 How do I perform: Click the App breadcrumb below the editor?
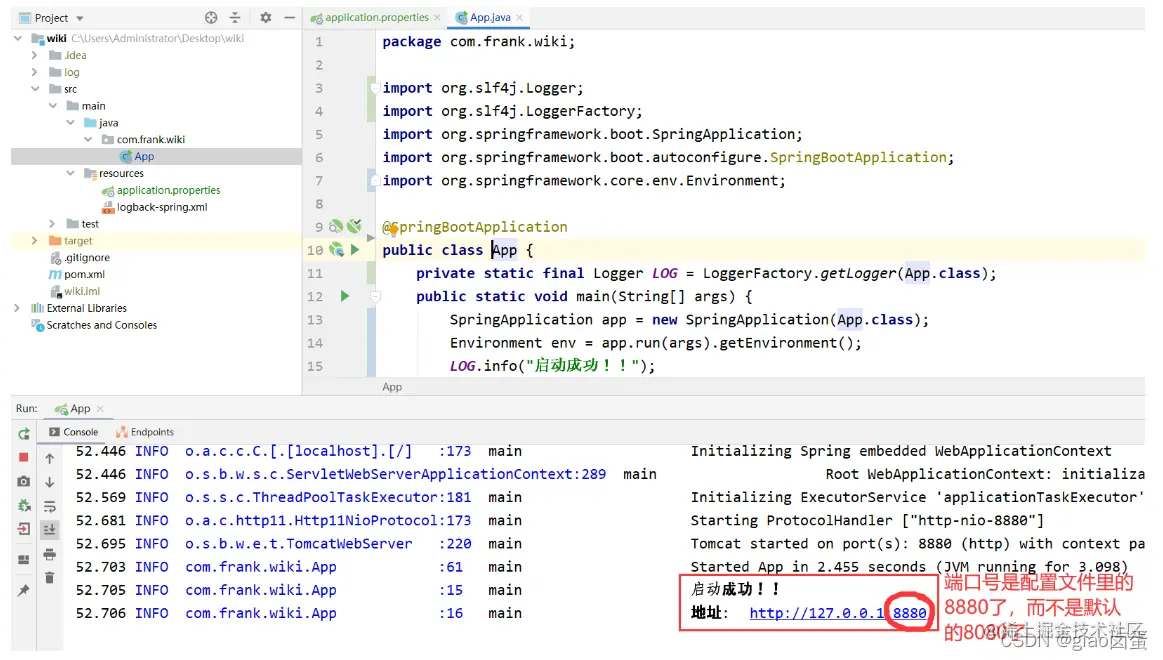tap(392, 387)
